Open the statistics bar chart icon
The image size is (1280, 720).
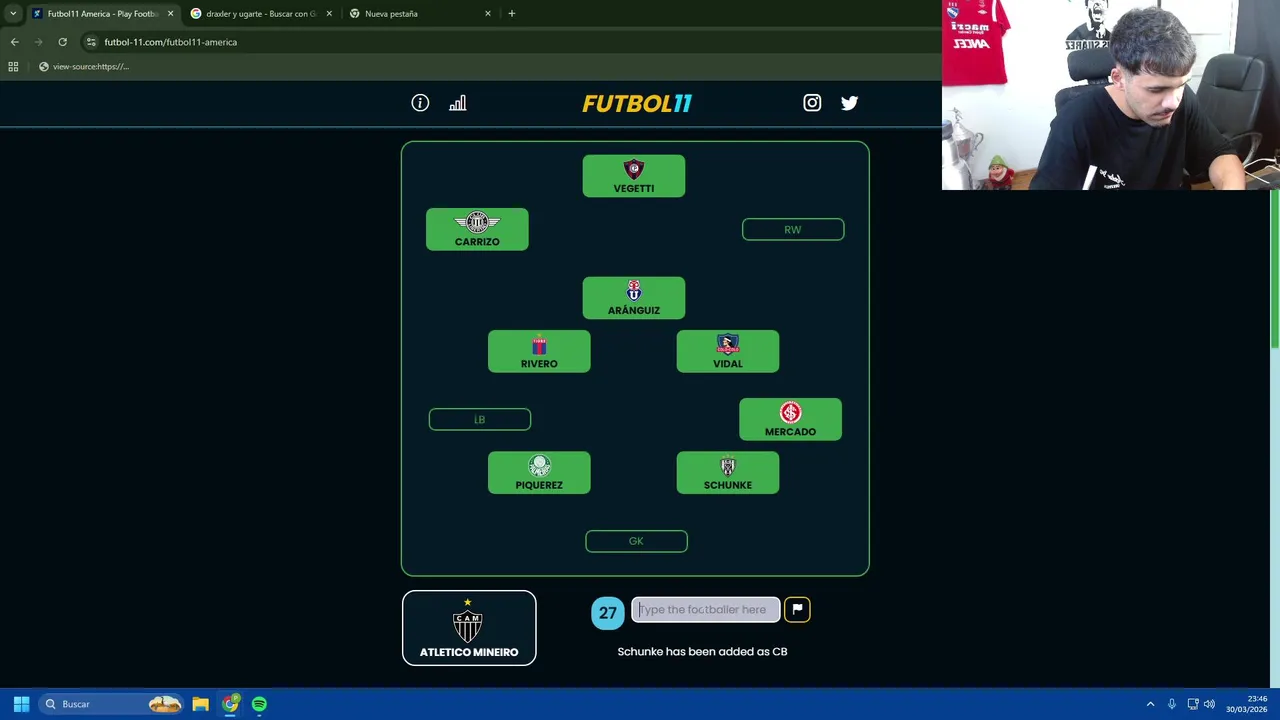pos(457,103)
